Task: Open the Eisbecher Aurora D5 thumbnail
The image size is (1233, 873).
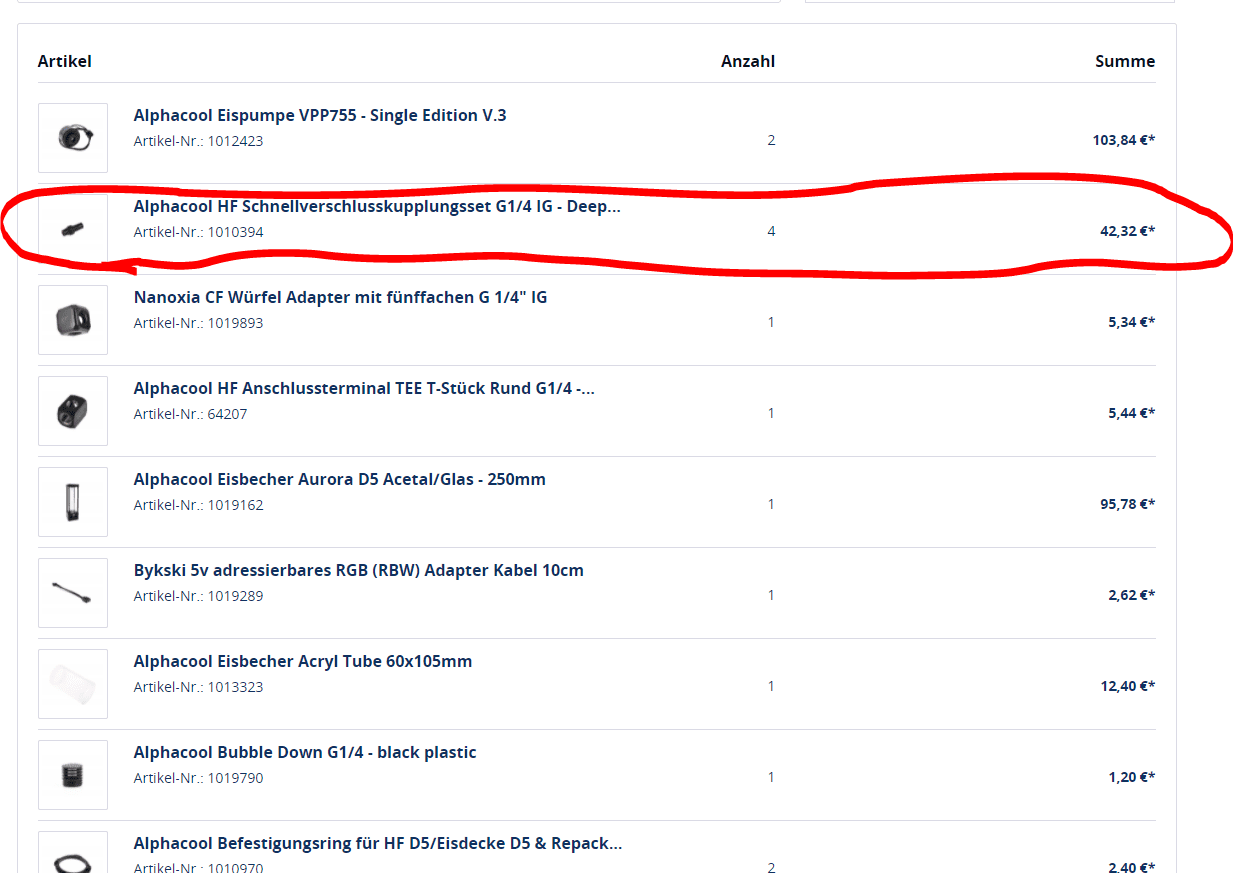Action: pyautogui.click(x=73, y=502)
